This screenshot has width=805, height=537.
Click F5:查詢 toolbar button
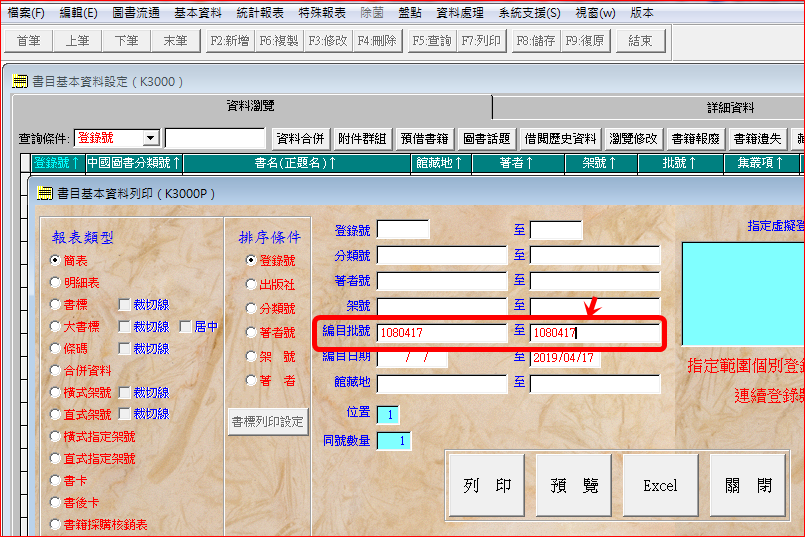432,41
